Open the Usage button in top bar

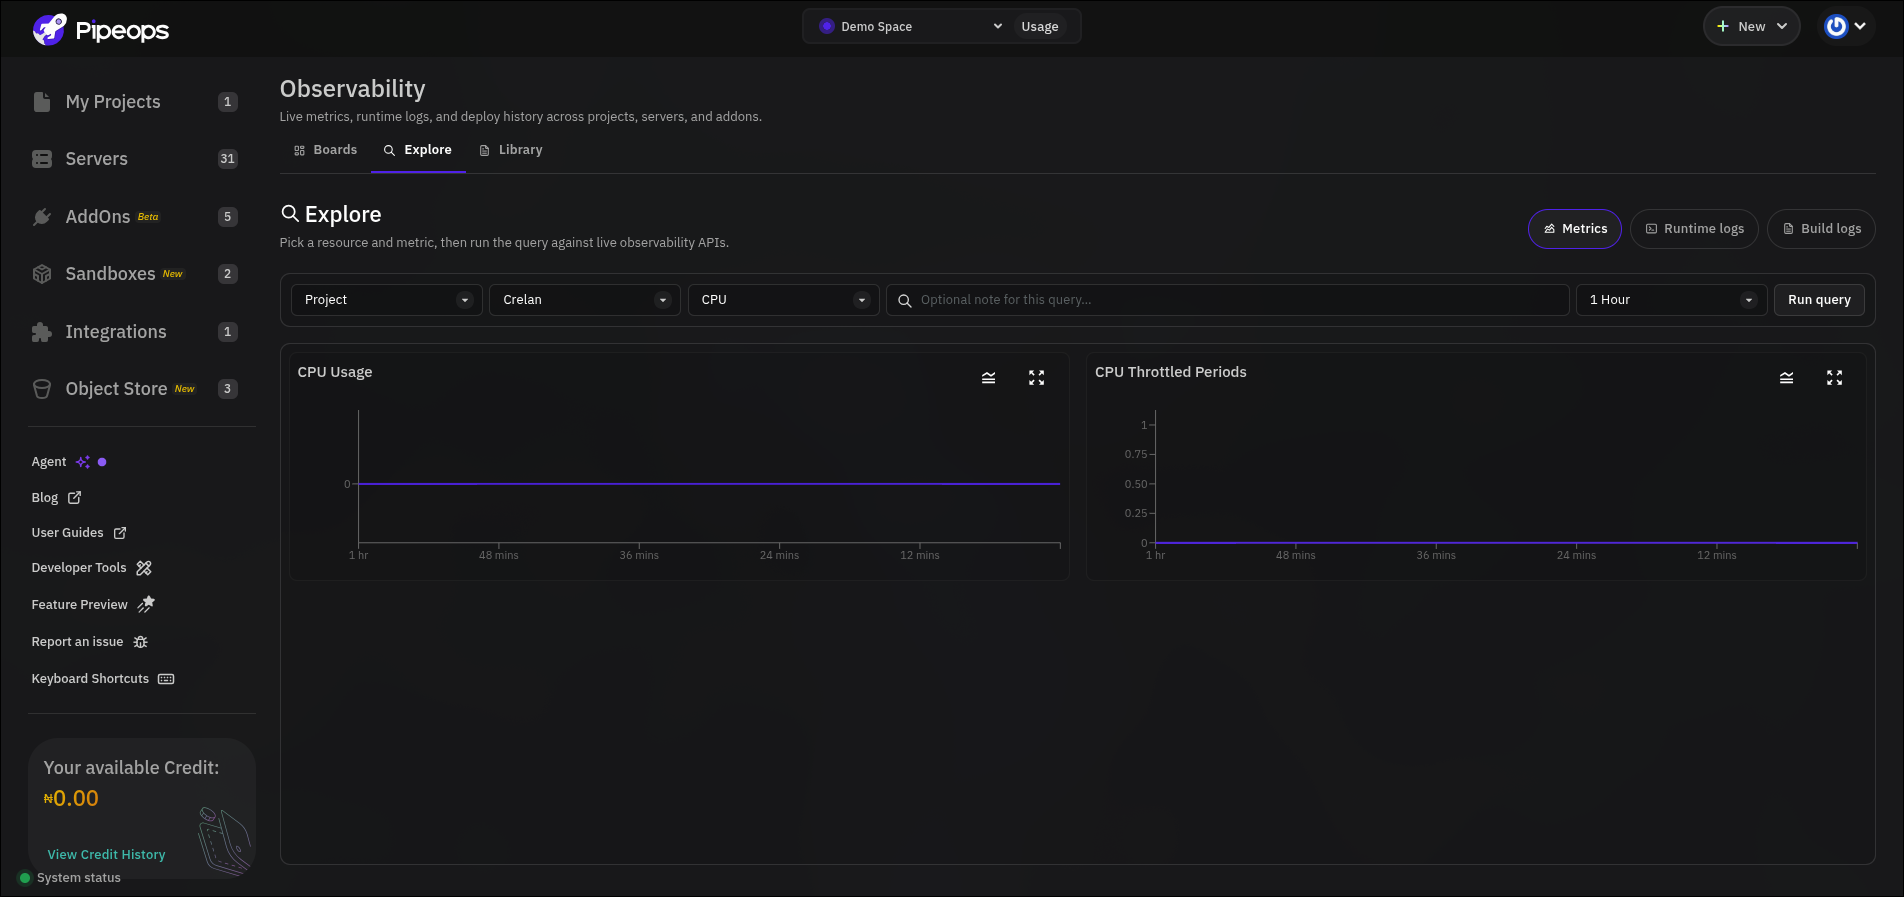click(1040, 27)
